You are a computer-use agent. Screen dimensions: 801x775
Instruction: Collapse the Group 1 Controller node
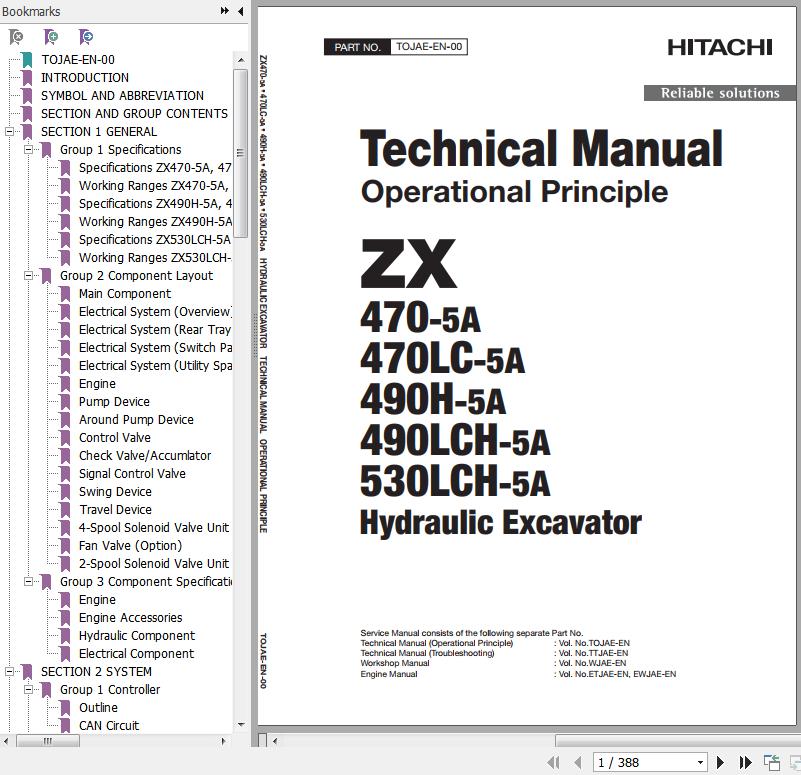pyautogui.click(x=29, y=689)
